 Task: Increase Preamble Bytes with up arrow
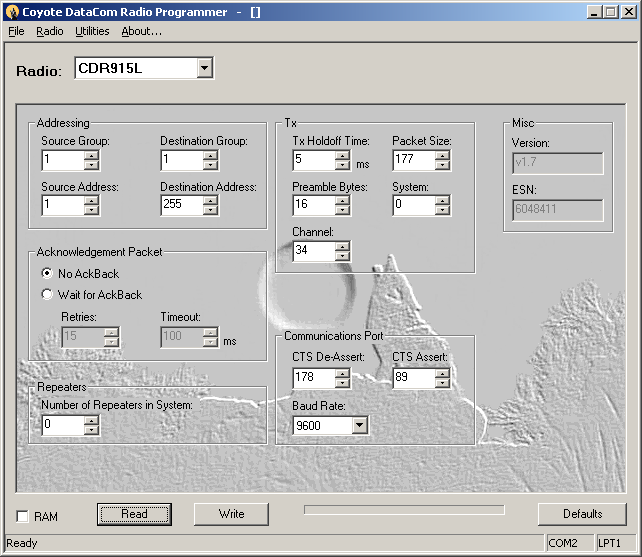click(342, 201)
